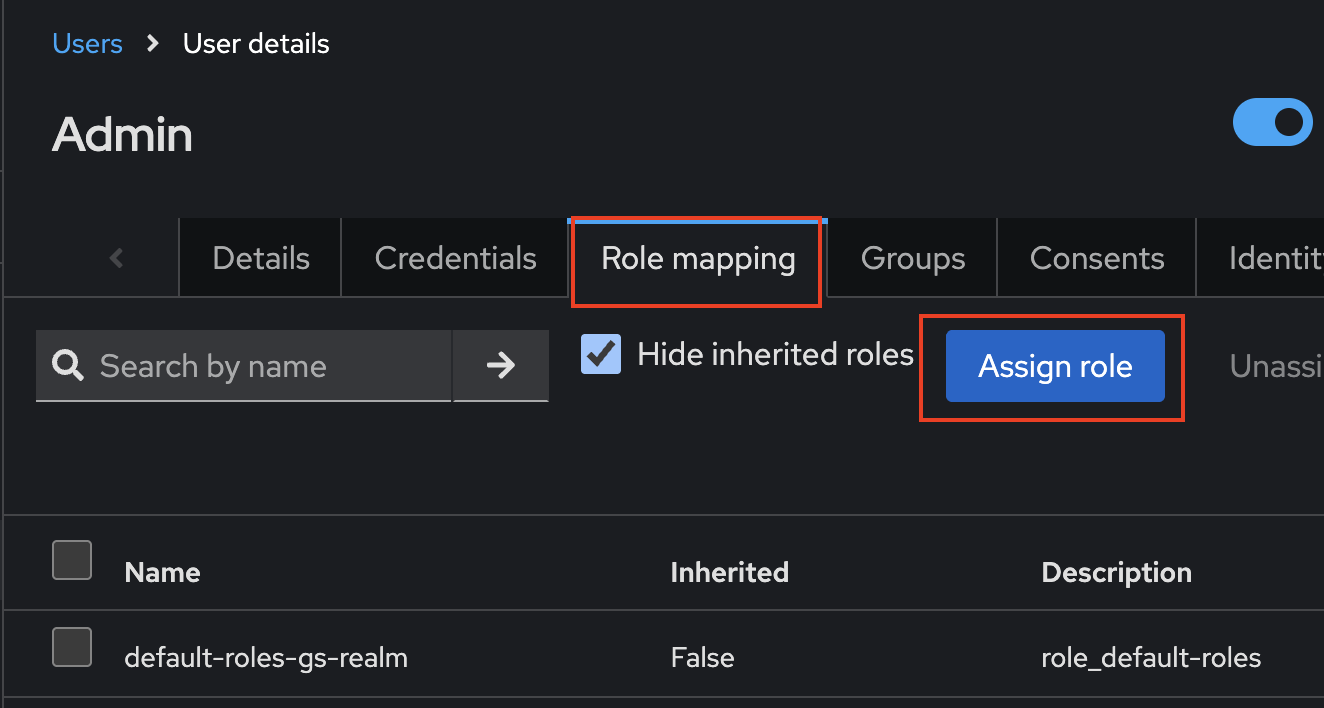Navigate back via the Users breadcrumb link
Screen dimensions: 1324x708
(x=87, y=44)
